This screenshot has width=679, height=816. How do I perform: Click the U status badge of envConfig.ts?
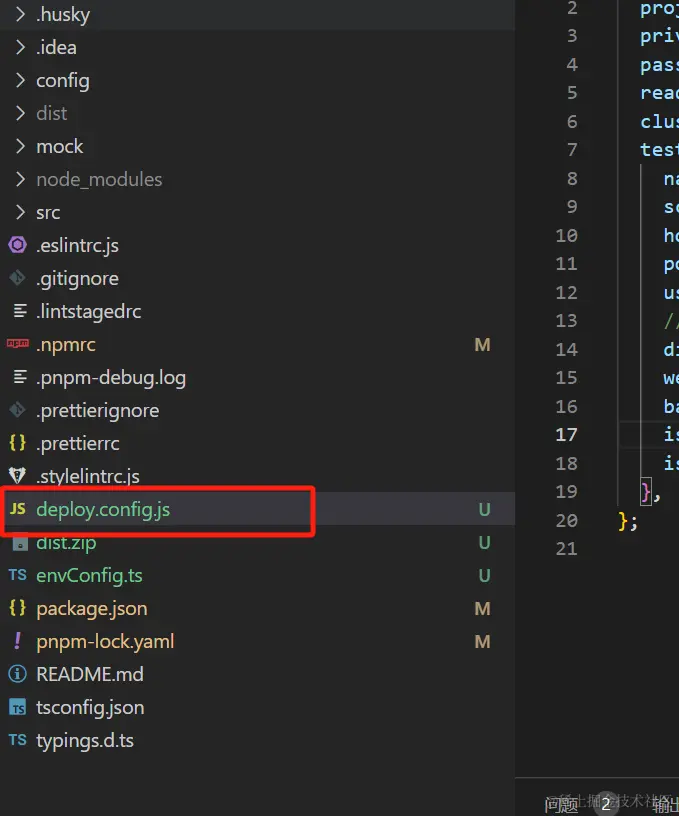484,576
